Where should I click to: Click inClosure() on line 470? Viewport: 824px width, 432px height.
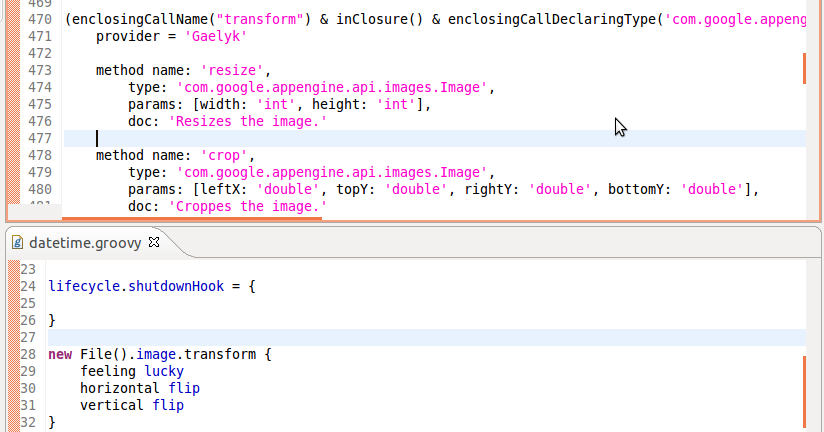coord(379,19)
